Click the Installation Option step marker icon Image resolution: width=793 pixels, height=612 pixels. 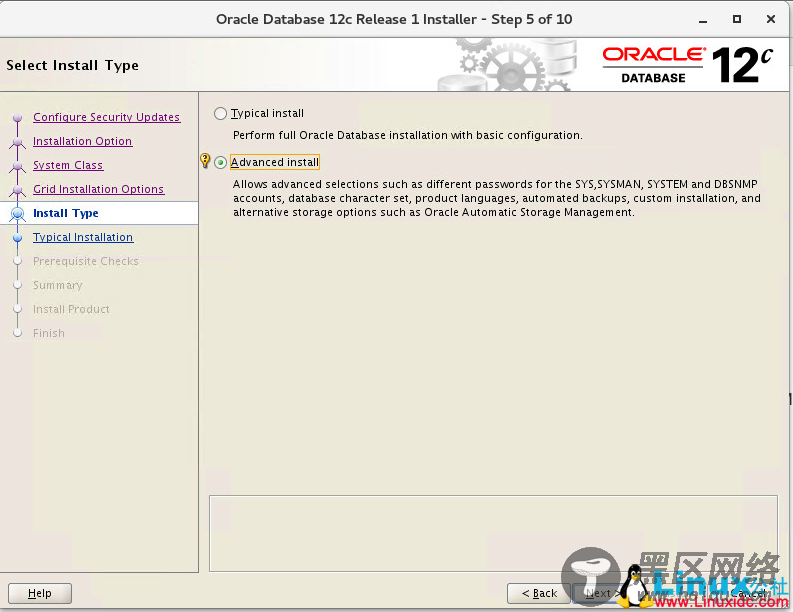[18, 142]
